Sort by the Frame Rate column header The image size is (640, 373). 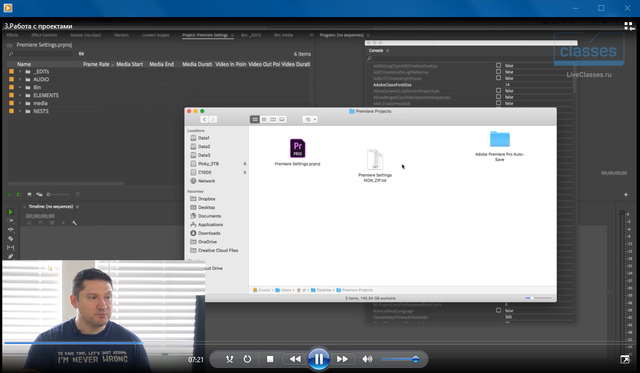tap(96, 64)
